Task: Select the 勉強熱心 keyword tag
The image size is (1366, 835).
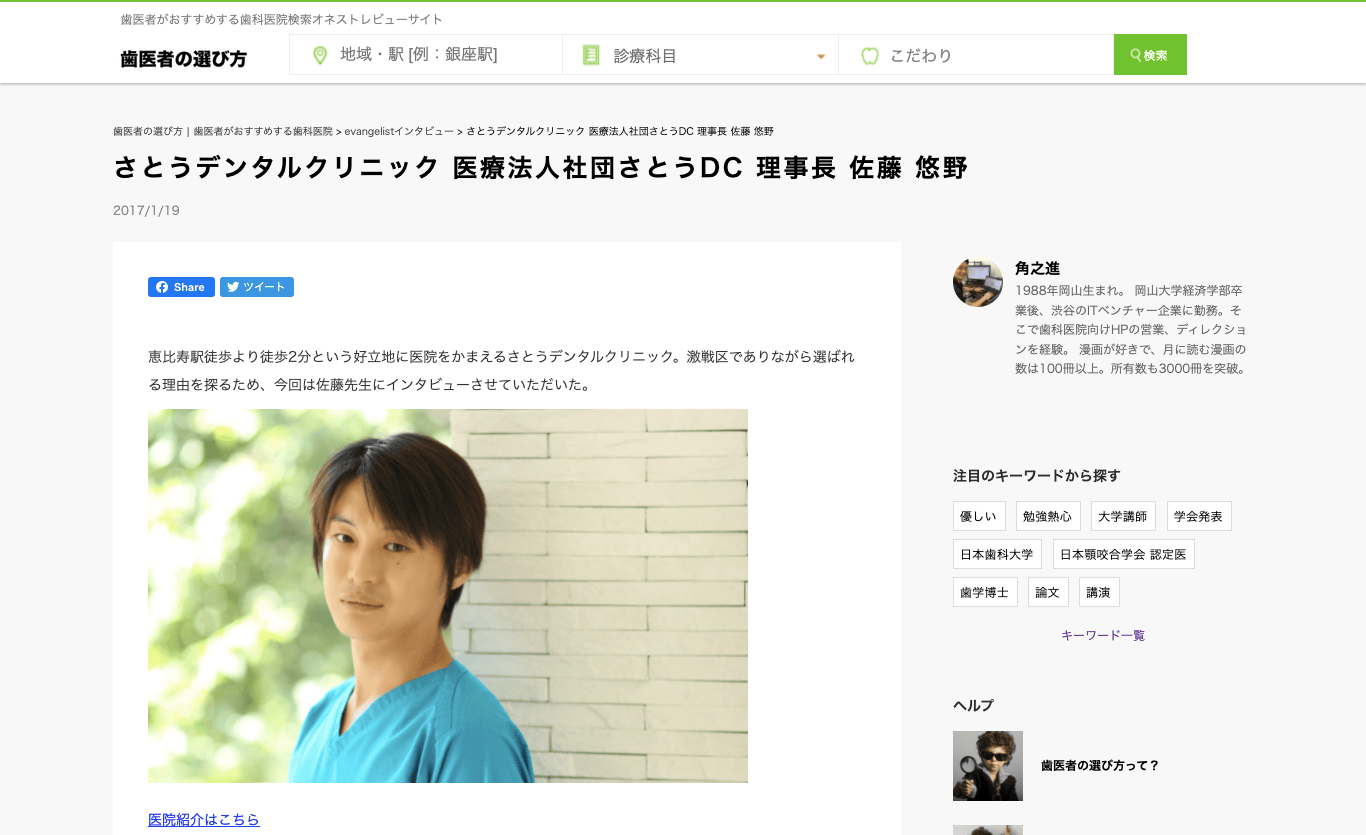Action: (1048, 516)
